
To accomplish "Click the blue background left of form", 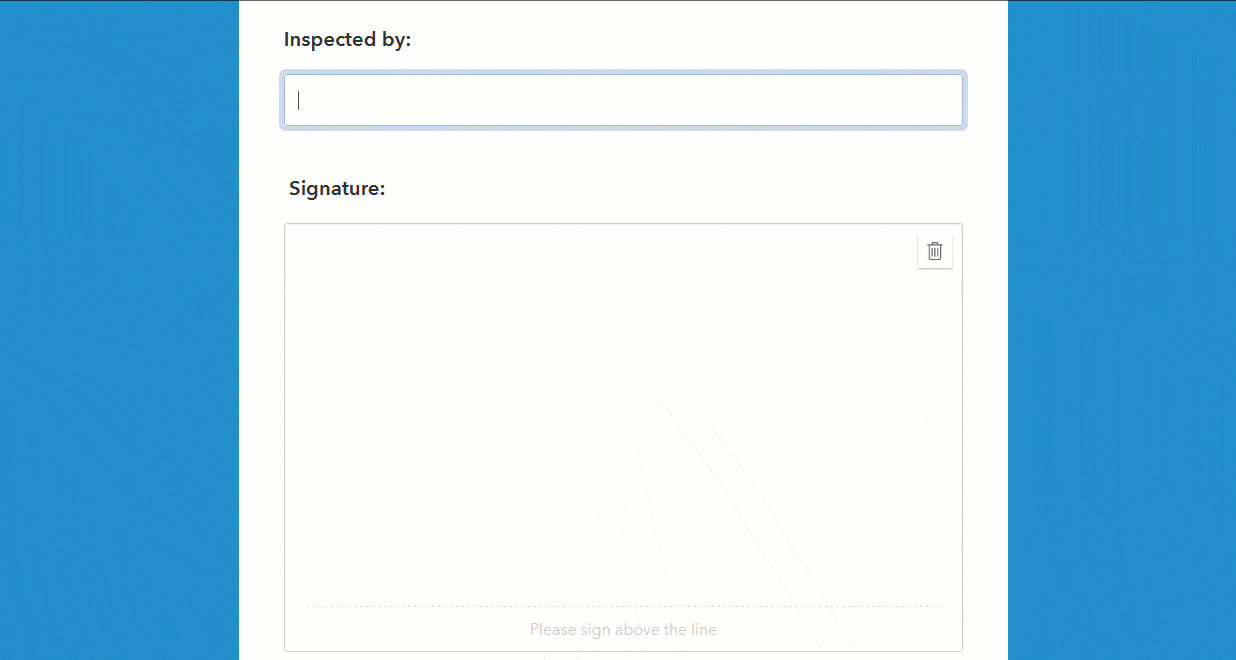I will 120,330.
